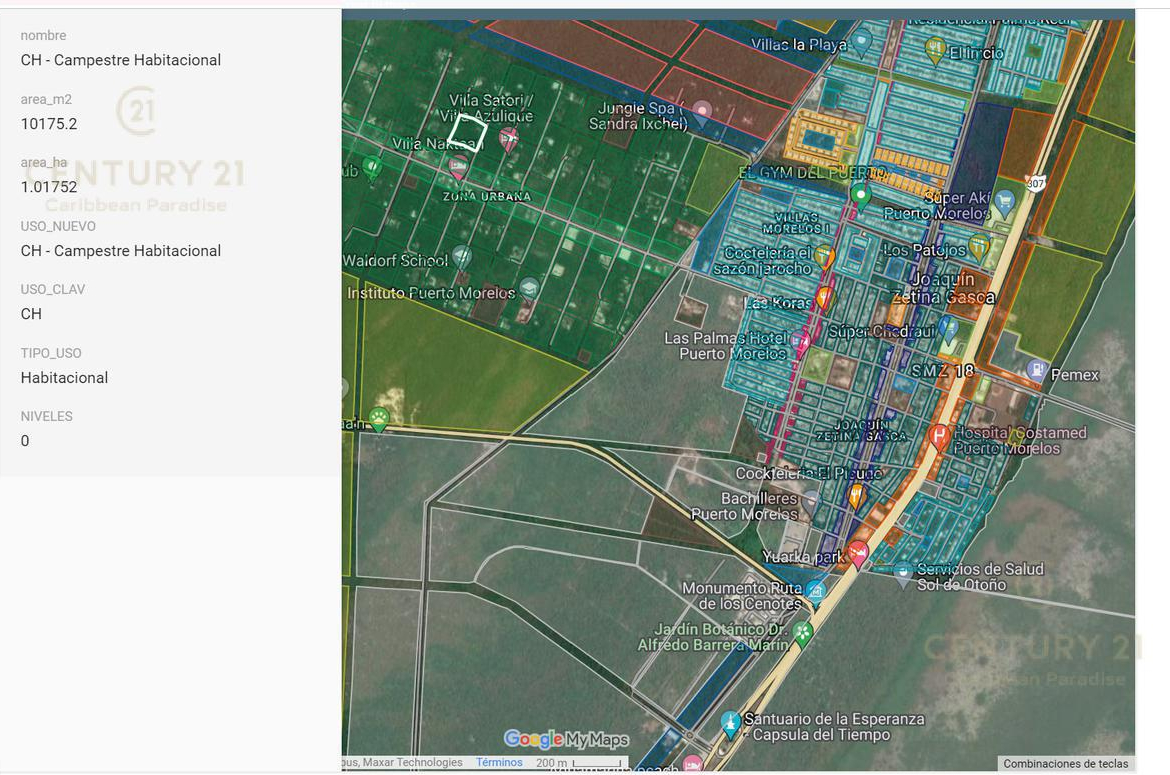The height and width of the screenshot is (775, 1170).
Task: Click the green paw print marker
Action: [379, 418]
